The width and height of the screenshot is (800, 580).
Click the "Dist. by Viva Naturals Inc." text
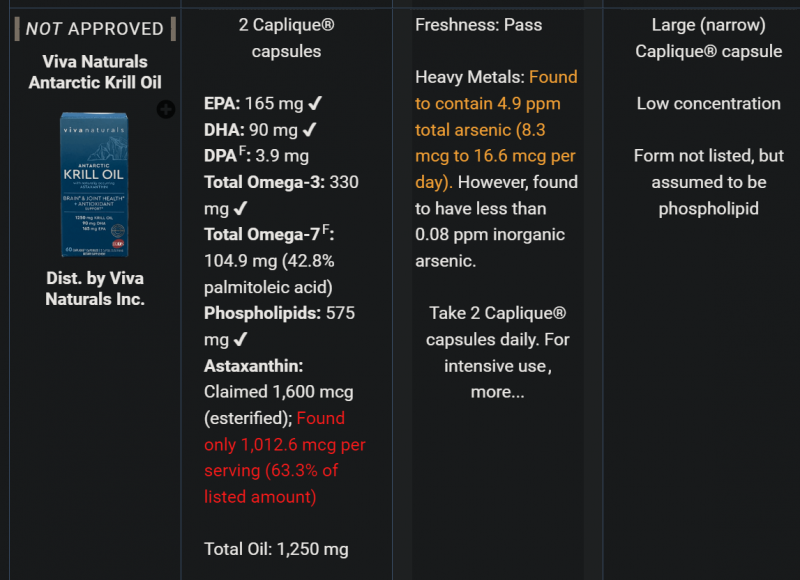95,288
